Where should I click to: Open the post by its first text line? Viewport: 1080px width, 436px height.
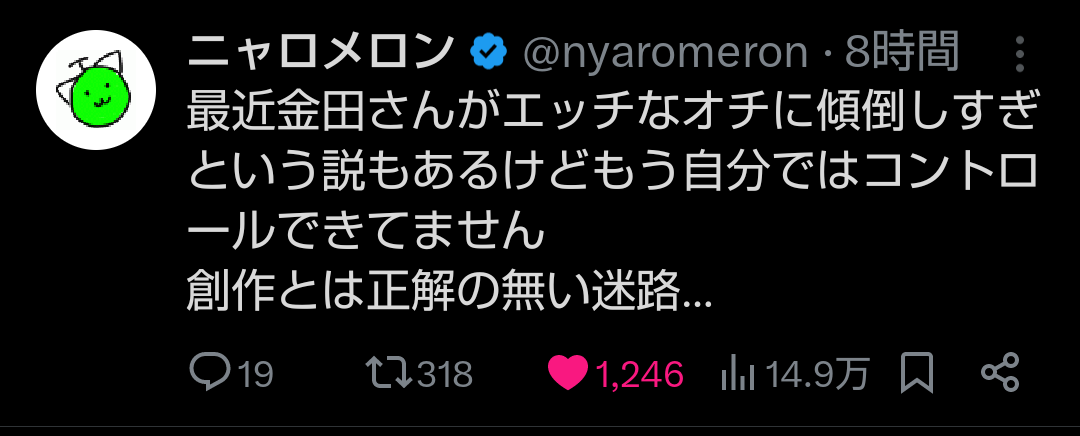tap(612, 112)
